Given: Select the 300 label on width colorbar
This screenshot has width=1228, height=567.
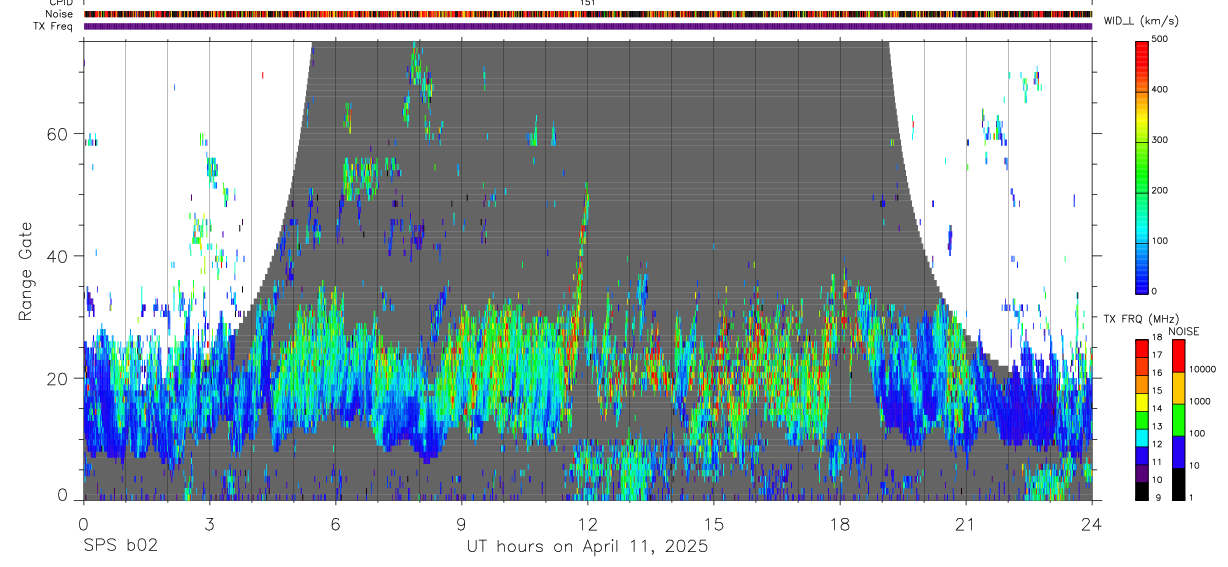Looking at the screenshot, I should tap(1161, 140).
